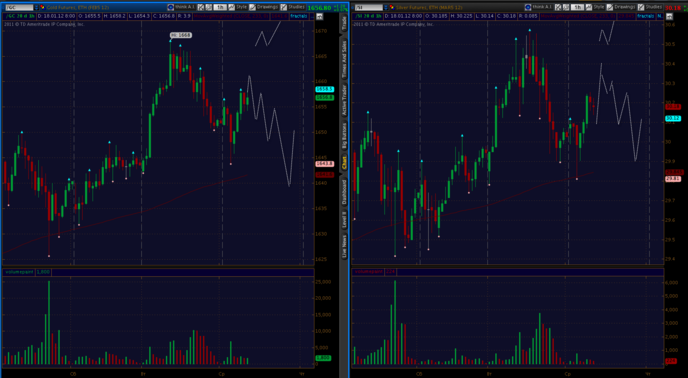
Task: Click the think A.I. circle icon on the gold chart
Action: pos(170,7)
